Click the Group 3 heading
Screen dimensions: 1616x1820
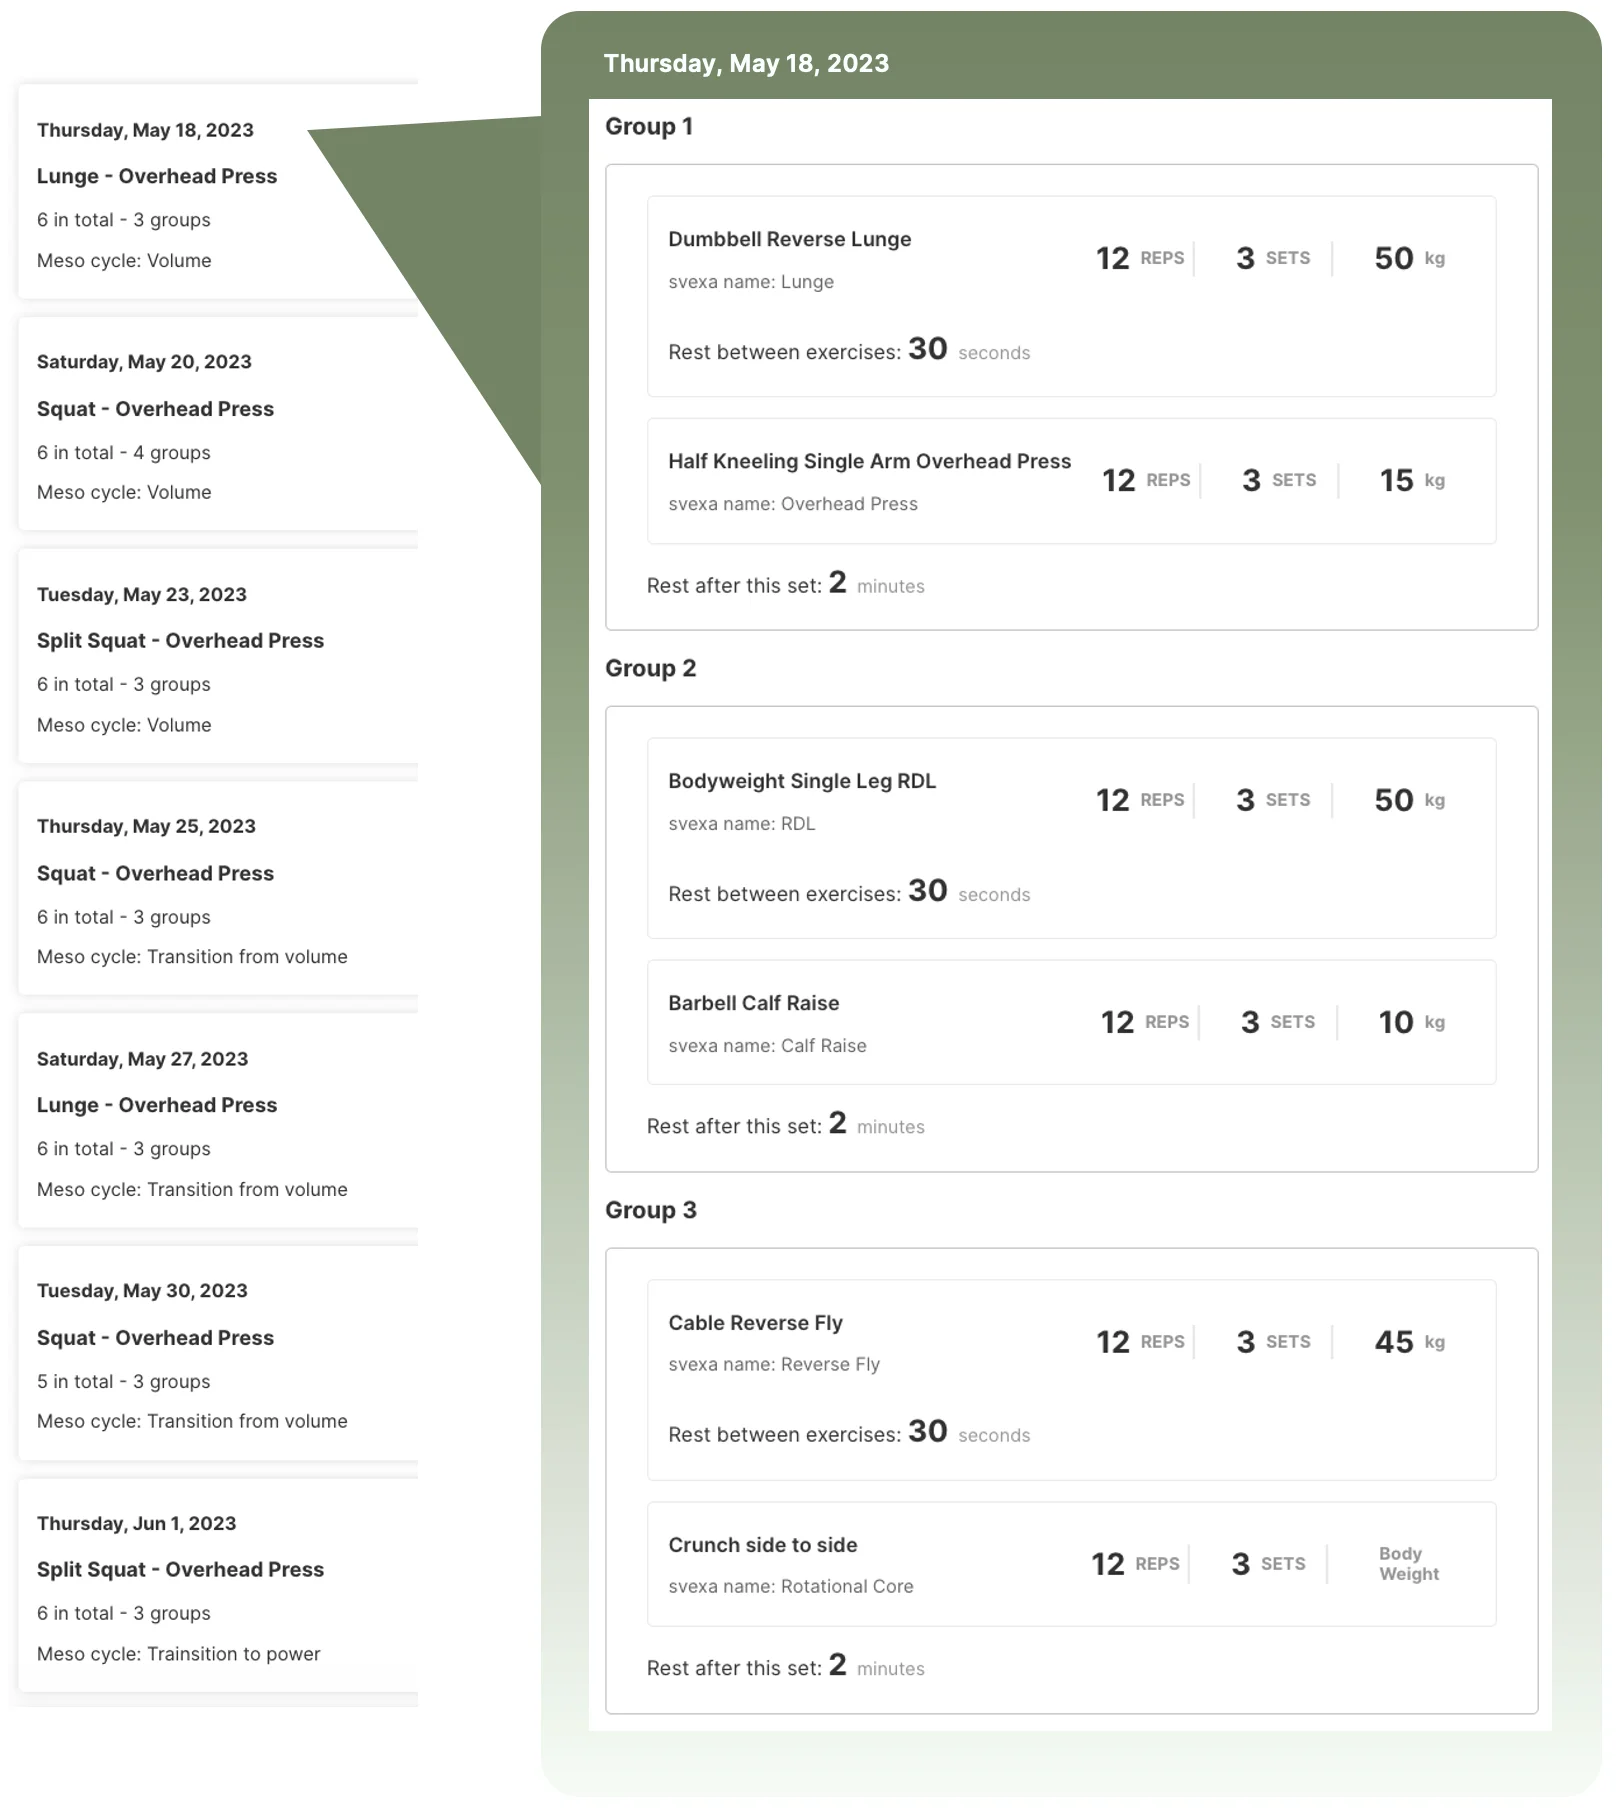pyautogui.click(x=650, y=1210)
